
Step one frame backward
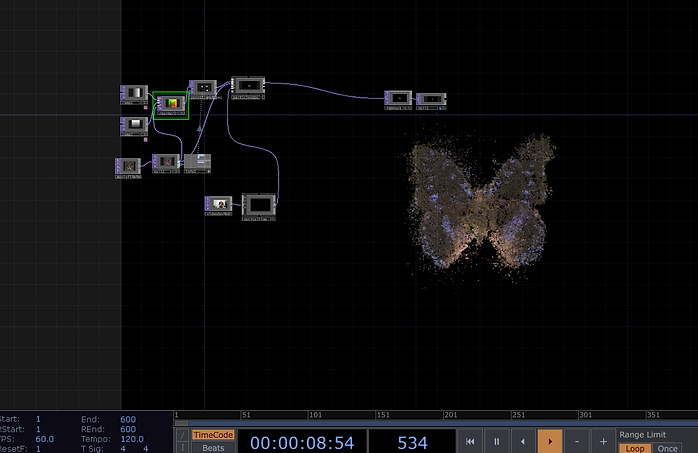(x=523, y=441)
